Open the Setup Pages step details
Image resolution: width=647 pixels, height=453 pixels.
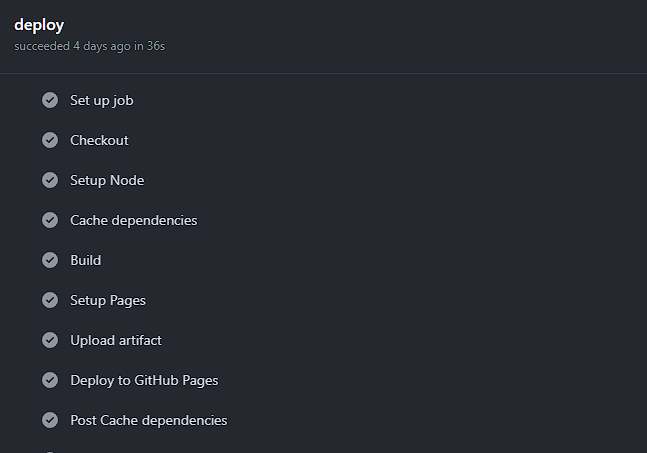click(108, 300)
